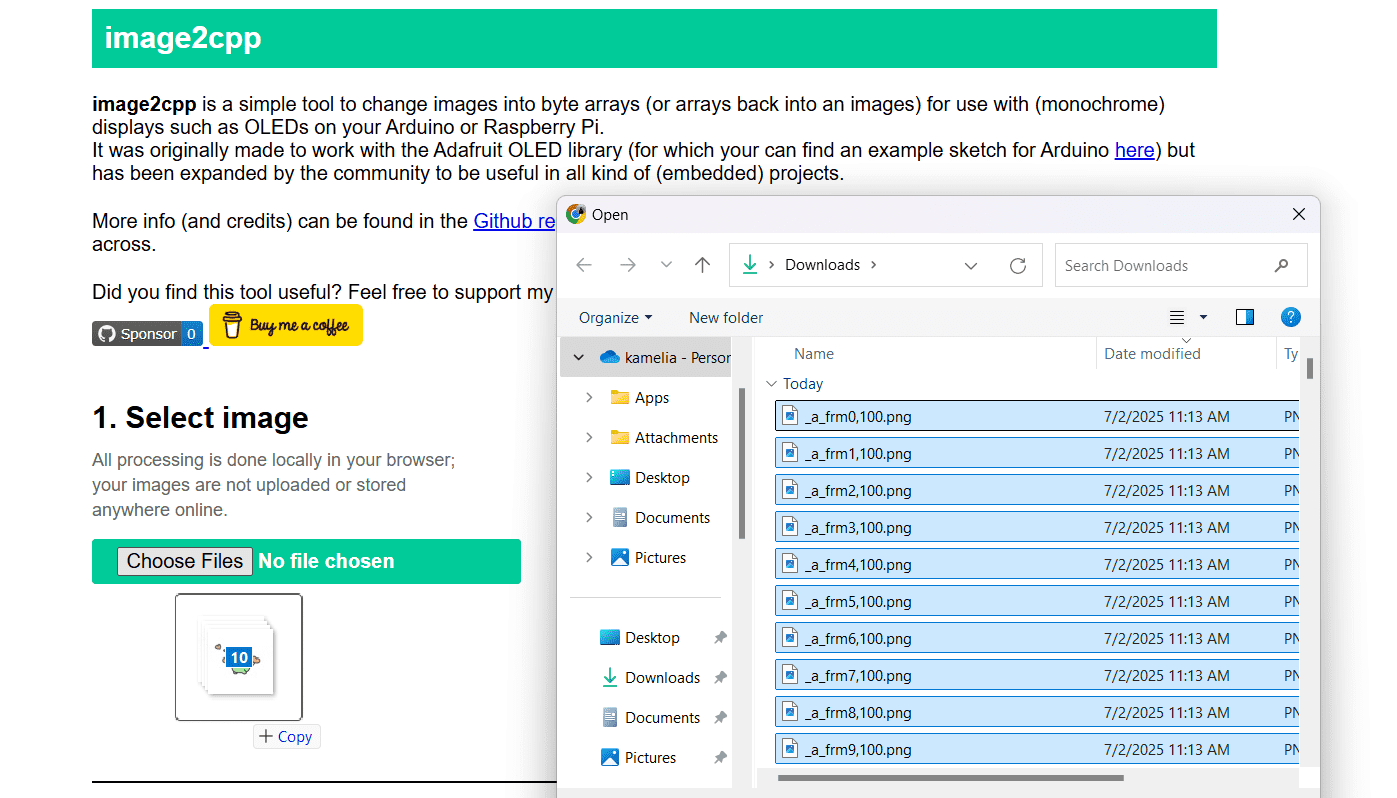Click the GitHub Sponsor badge
Image resolution: width=1397 pixels, height=798 pixels.
(x=148, y=334)
